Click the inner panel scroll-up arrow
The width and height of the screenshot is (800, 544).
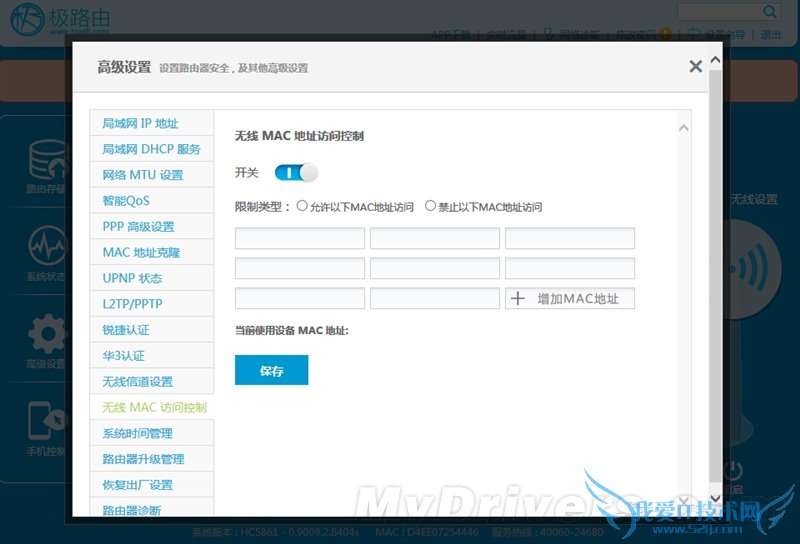coord(684,128)
